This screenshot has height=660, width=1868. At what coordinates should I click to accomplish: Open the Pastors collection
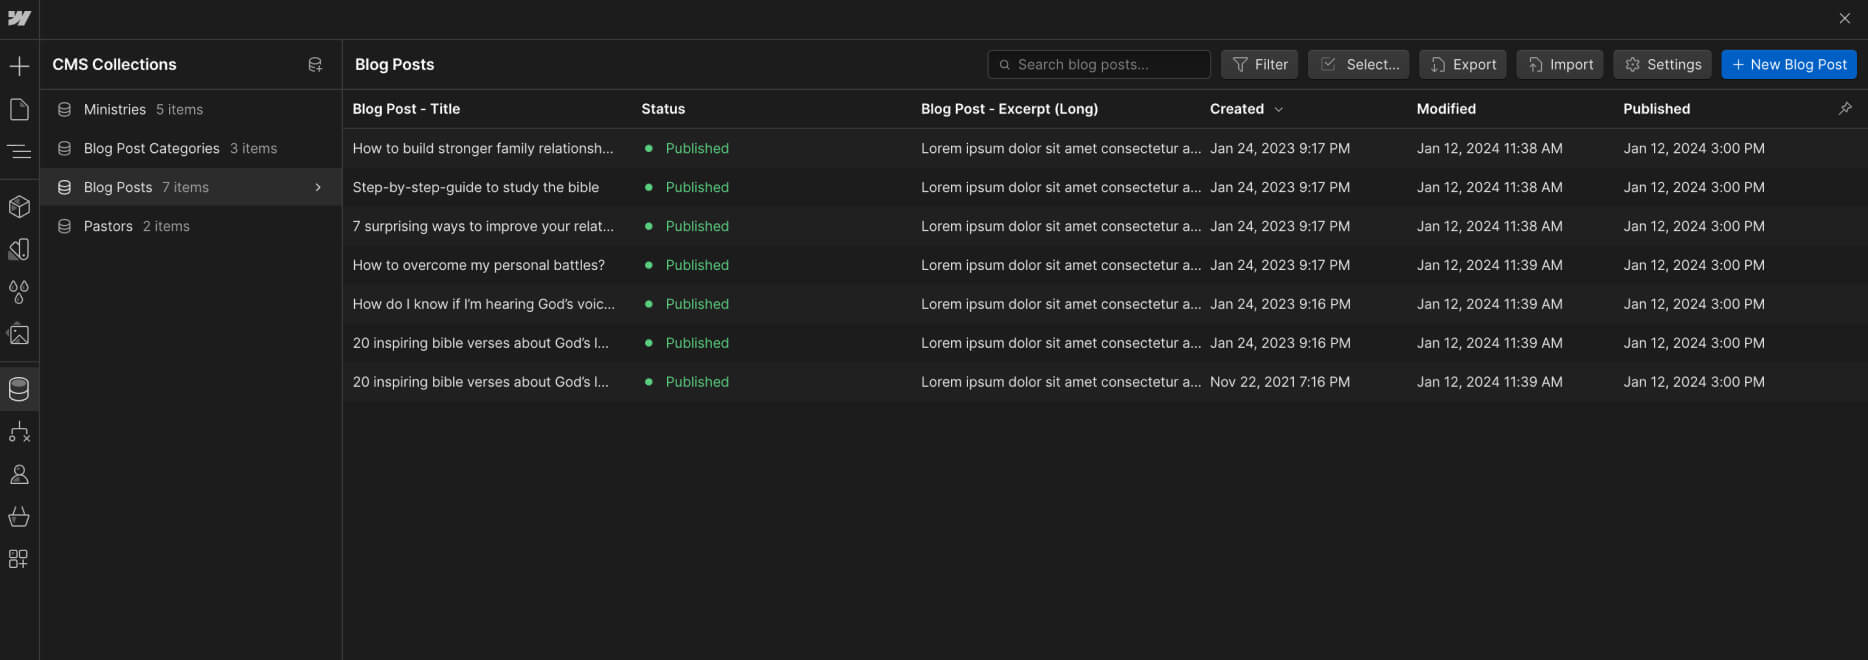pyautogui.click(x=191, y=226)
